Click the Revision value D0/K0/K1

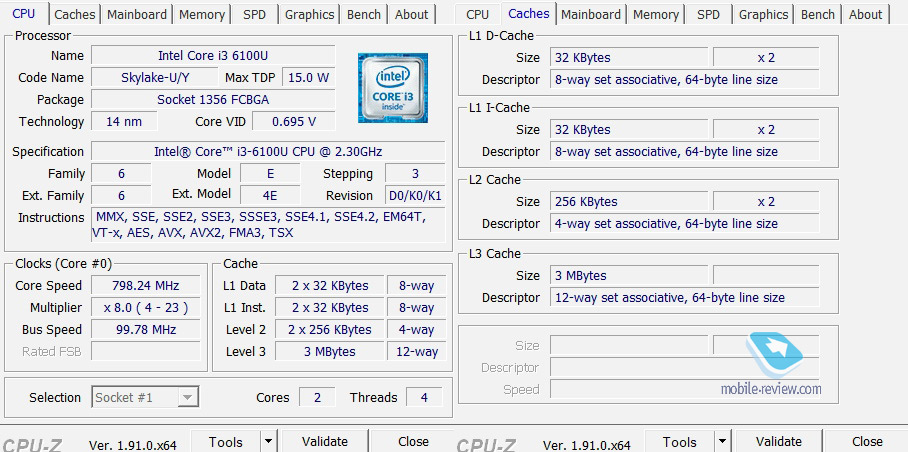click(415, 196)
